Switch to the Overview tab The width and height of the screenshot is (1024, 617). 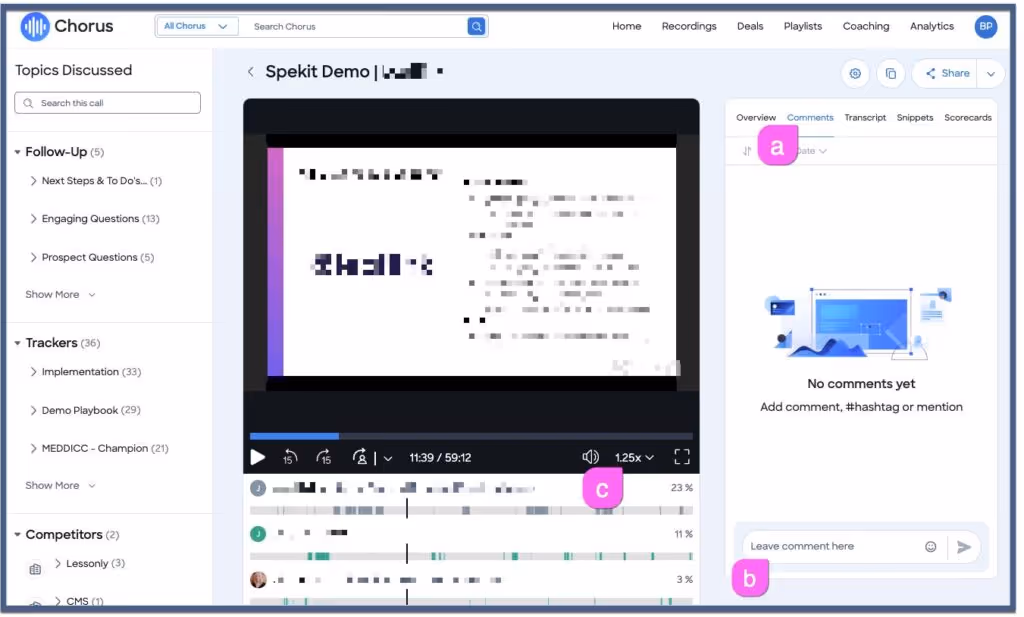pos(756,118)
